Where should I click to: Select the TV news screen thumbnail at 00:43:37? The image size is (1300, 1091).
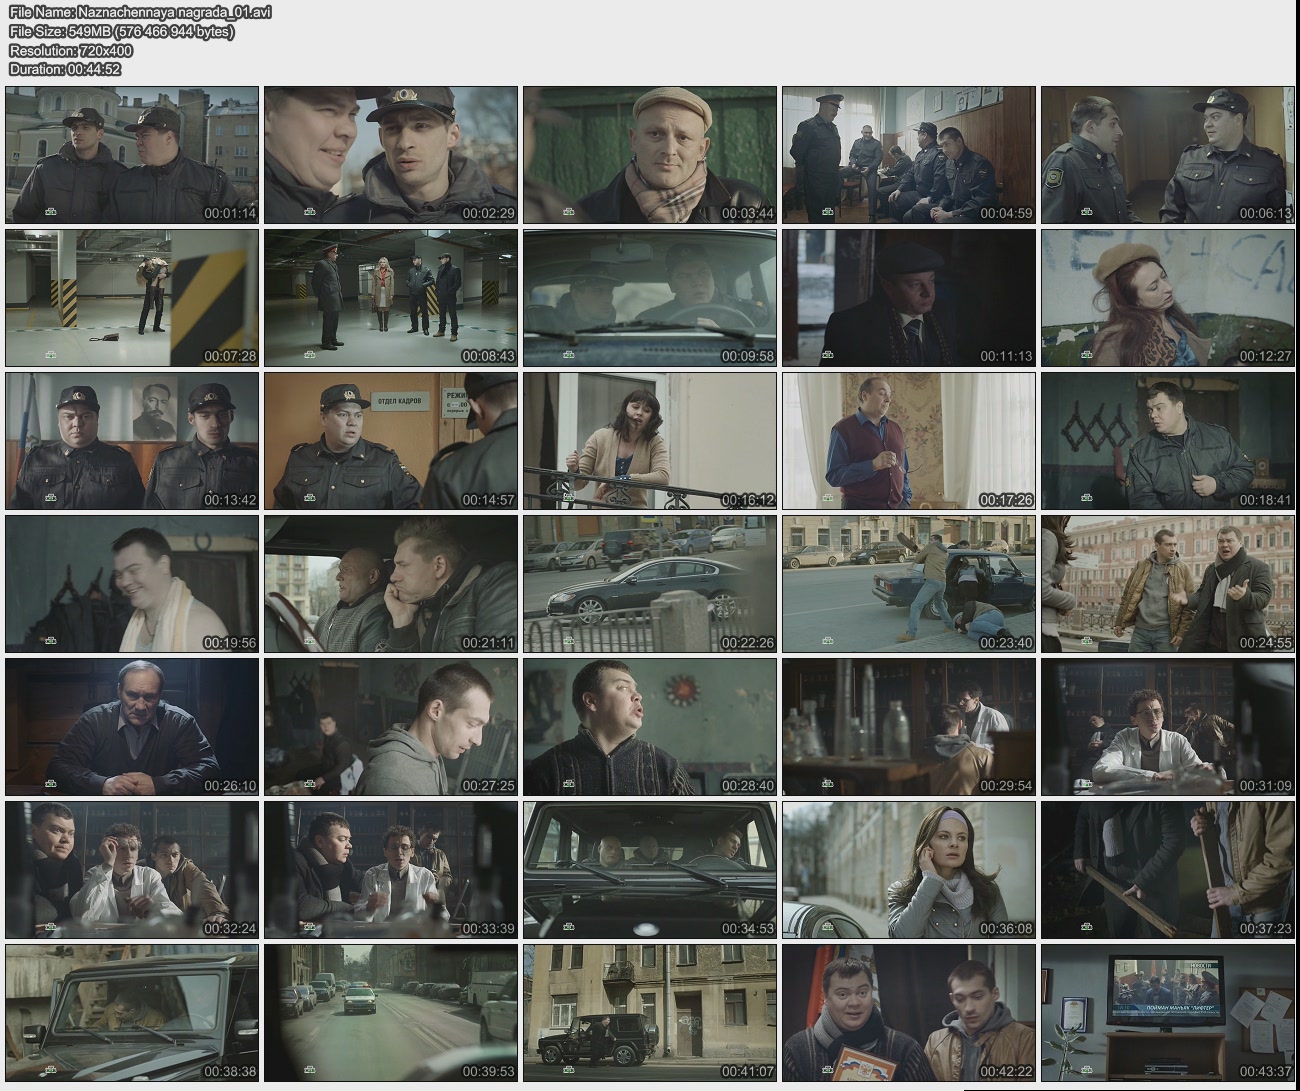tap(1167, 1013)
